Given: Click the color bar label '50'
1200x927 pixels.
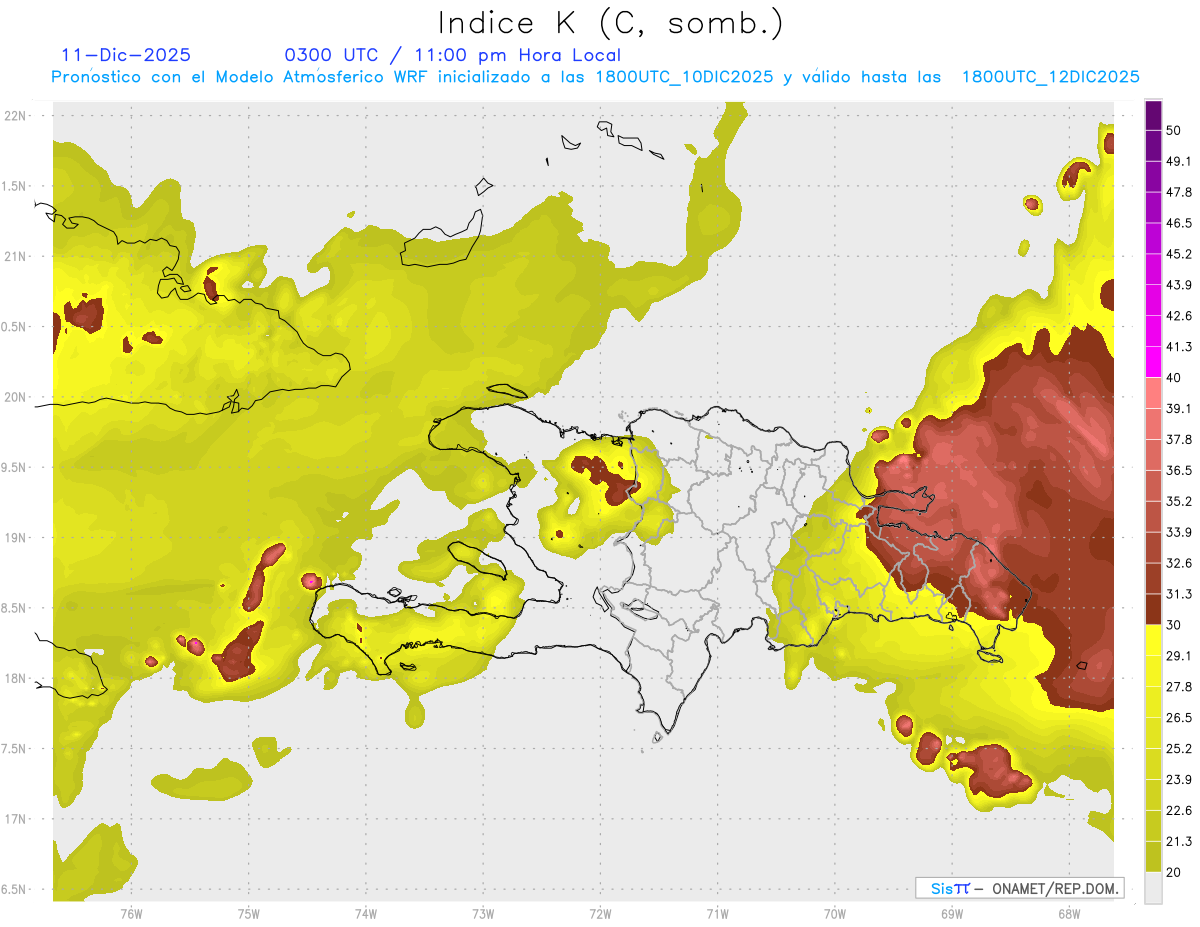Looking at the screenshot, I should (x=1174, y=131).
